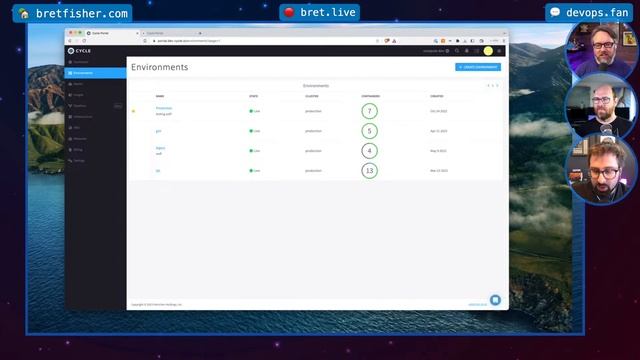Click the Oct 2022 created date
The width and height of the screenshot is (640, 360).
[x=439, y=111]
